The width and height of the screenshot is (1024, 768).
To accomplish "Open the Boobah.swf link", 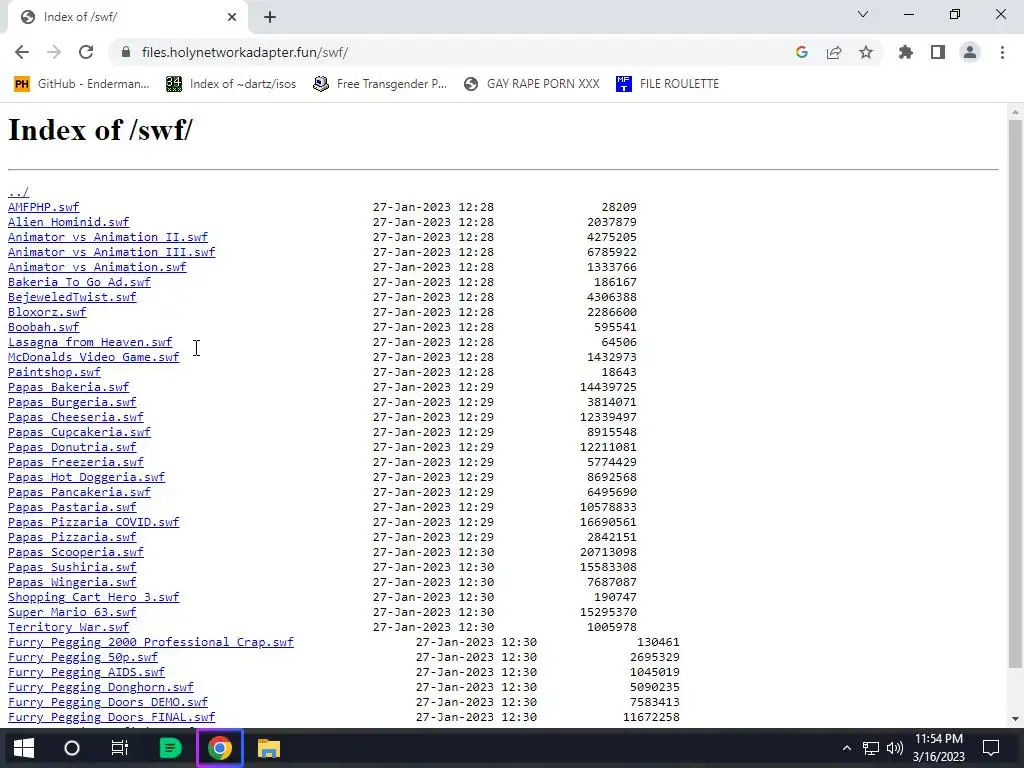I will click(43, 327).
